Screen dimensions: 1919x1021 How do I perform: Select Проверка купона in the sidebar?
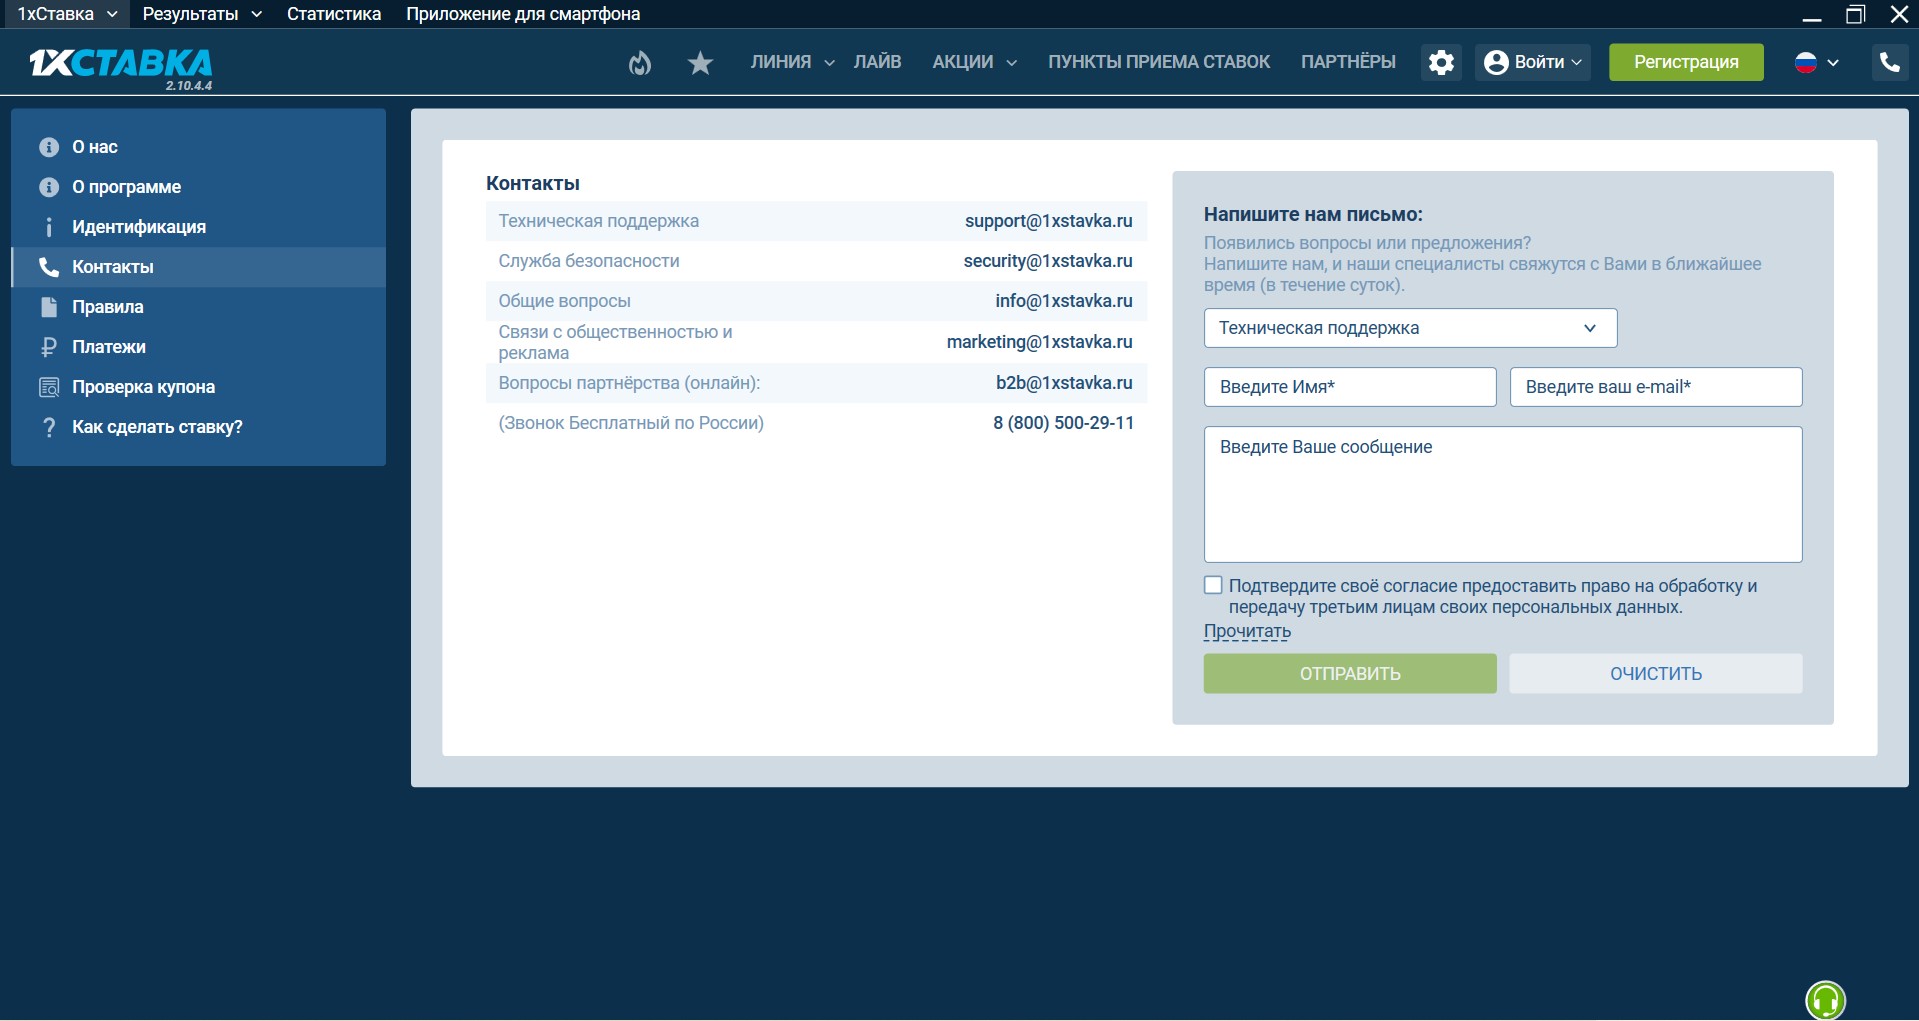(x=198, y=387)
